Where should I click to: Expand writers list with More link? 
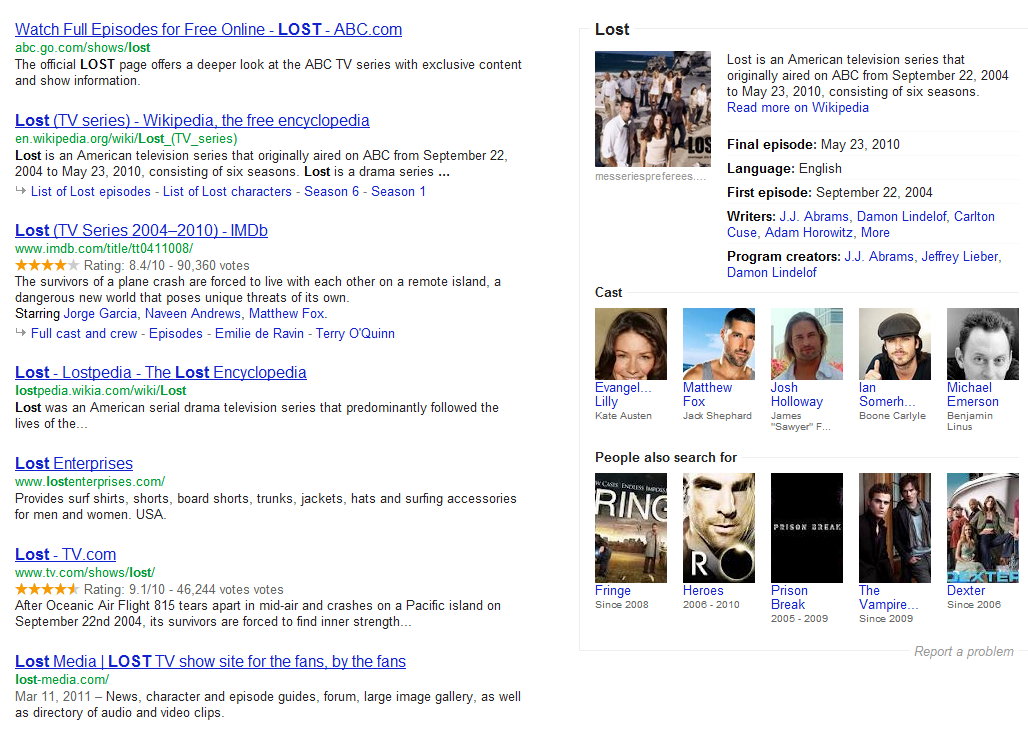click(x=874, y=233)
